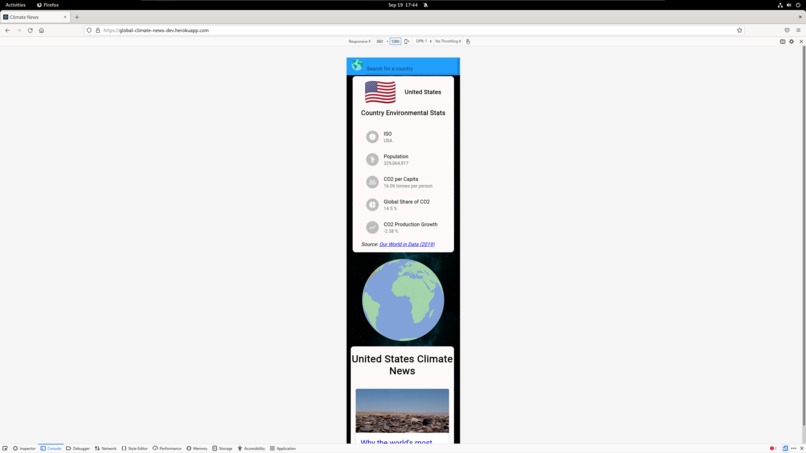Click the power tray icon
This screenshot has height=453, width=806.
click(798, 5)
